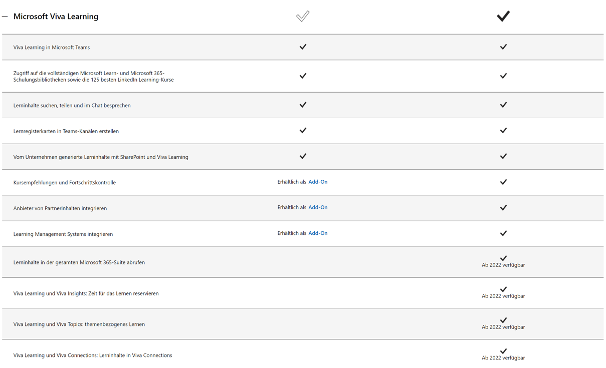Select 'Vom Unternehmen generierte Lerninhalte mit SharePoint' text
Screen dimensions: 606x368
[x=100, y=157]
